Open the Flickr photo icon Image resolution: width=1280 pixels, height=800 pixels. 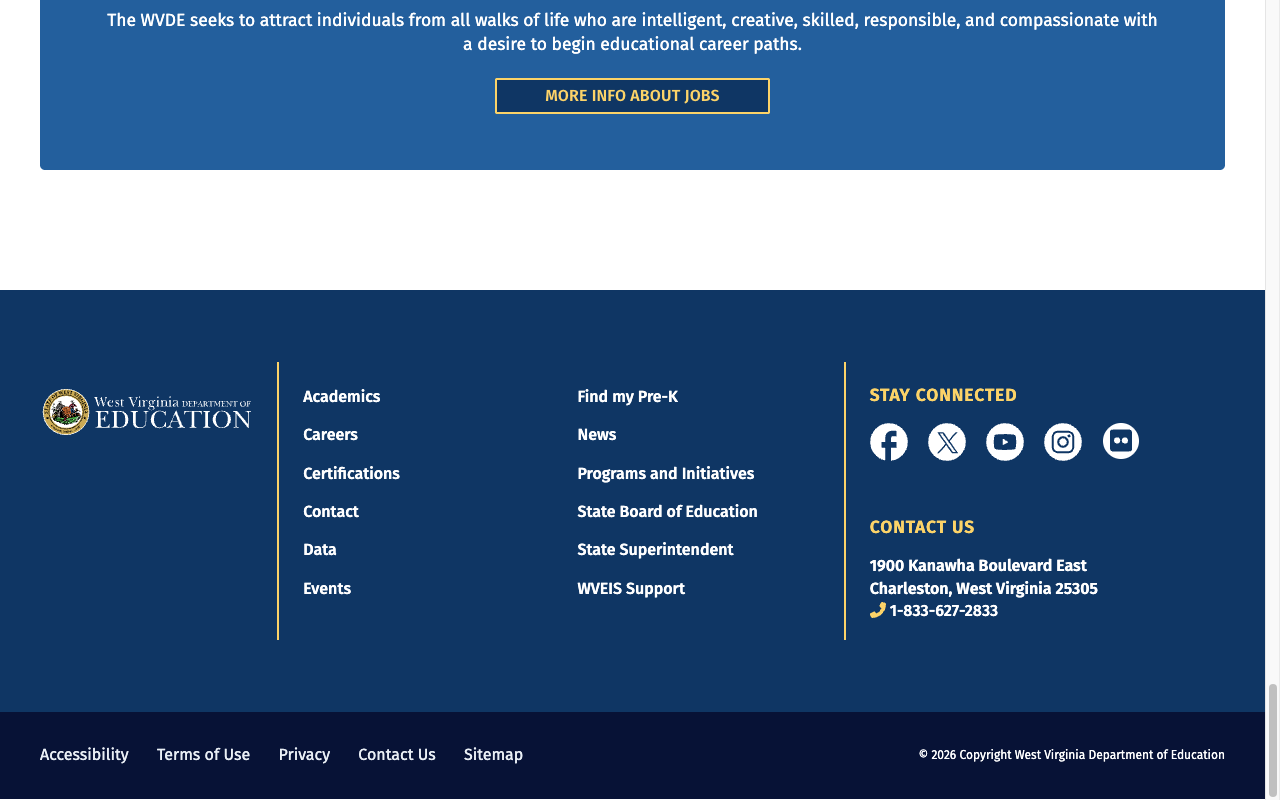coord(1121,442)
